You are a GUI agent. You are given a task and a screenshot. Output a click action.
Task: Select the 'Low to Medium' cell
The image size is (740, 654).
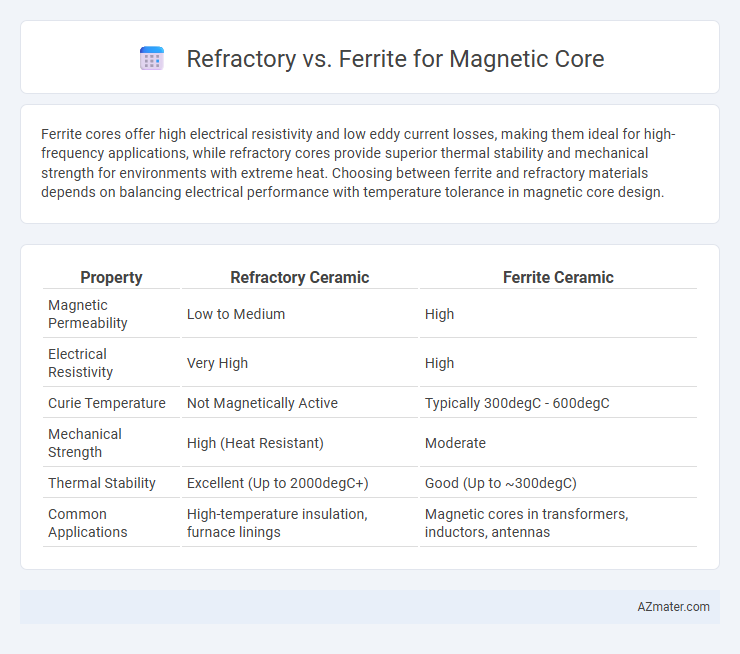coord(236,314)
